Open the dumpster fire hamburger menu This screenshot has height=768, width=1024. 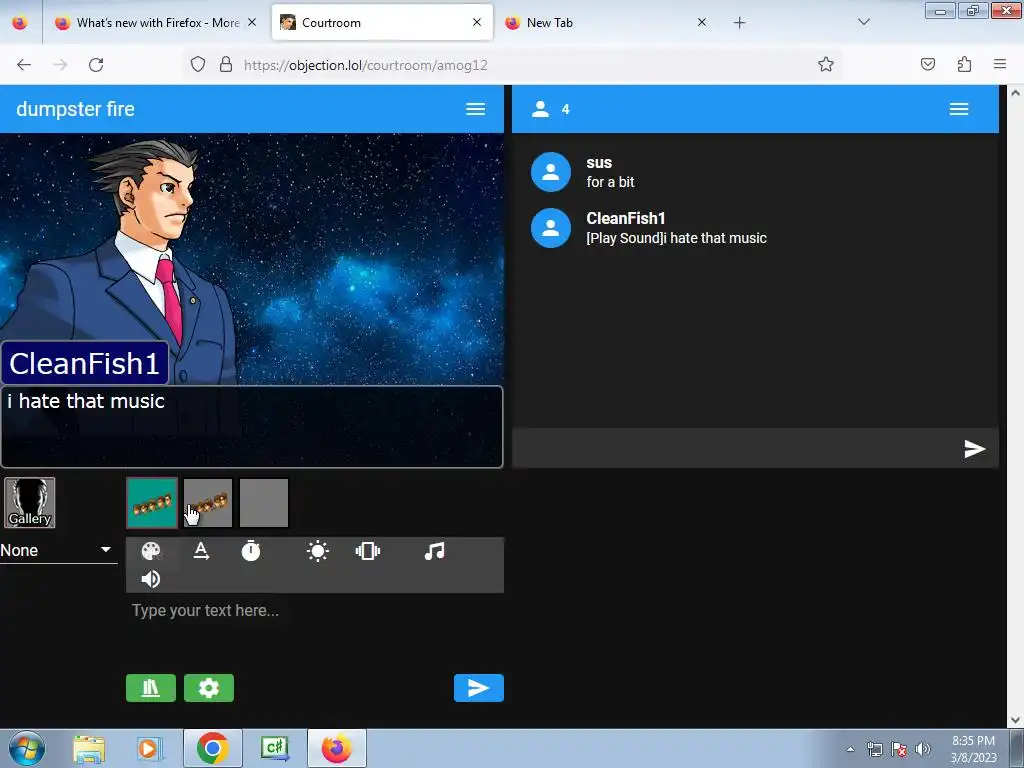(x=475, y=109)
